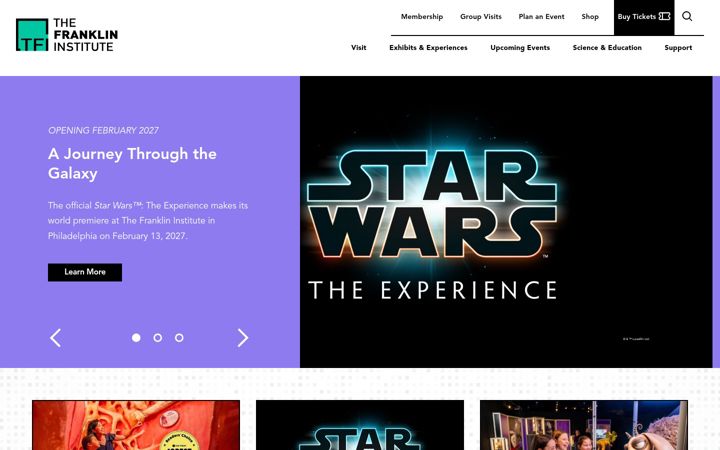Advance to next slide arrow

[x=243, y=338]
